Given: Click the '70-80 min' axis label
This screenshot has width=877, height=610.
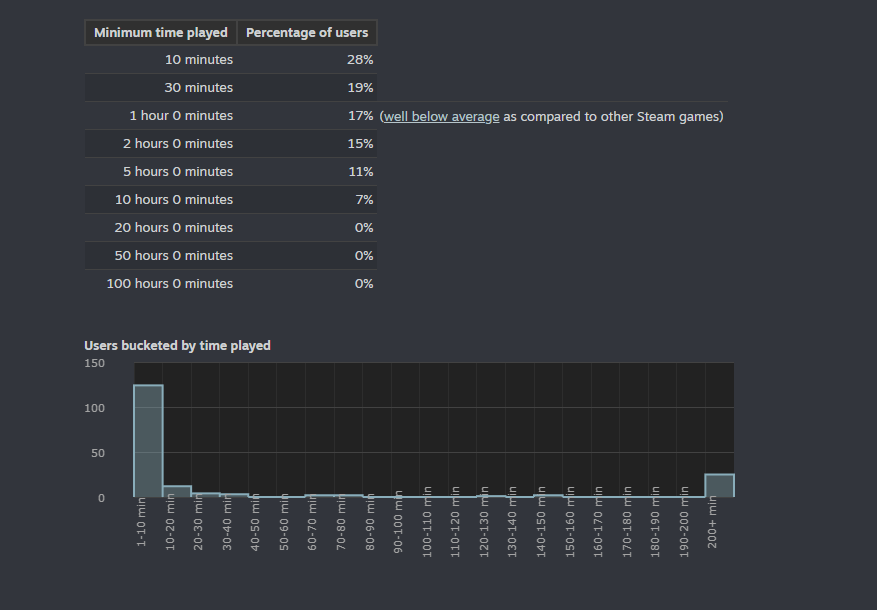Looking at the screenshot, I should [341, 522].
